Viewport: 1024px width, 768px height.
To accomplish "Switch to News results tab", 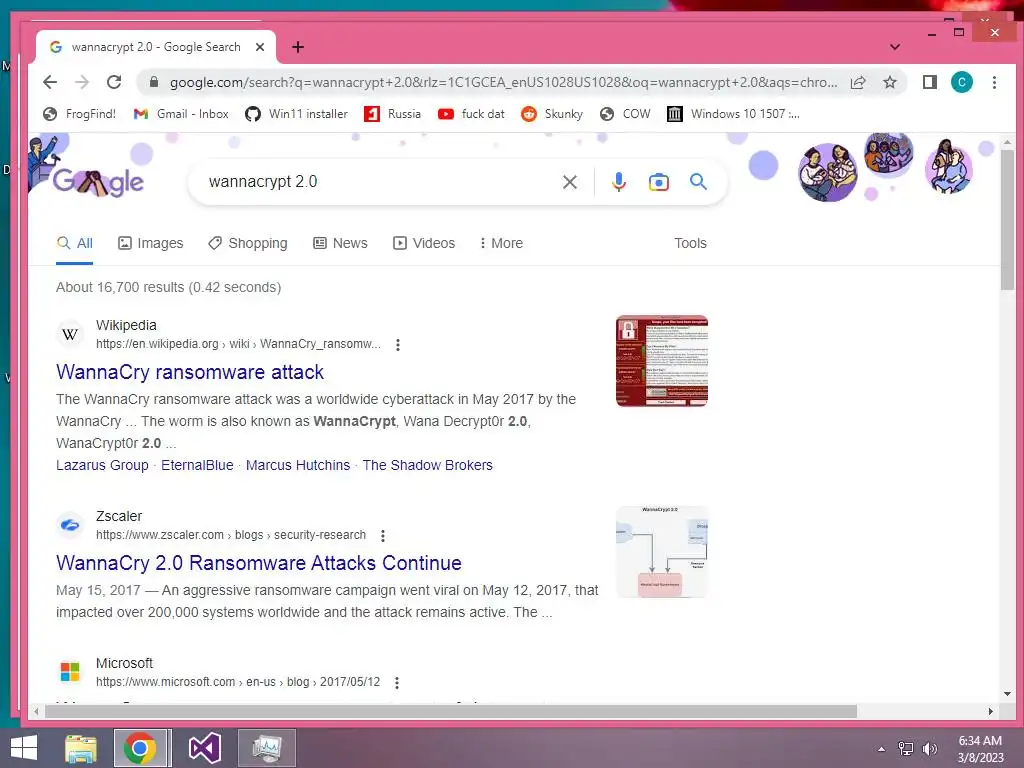I will click(340, 244).
